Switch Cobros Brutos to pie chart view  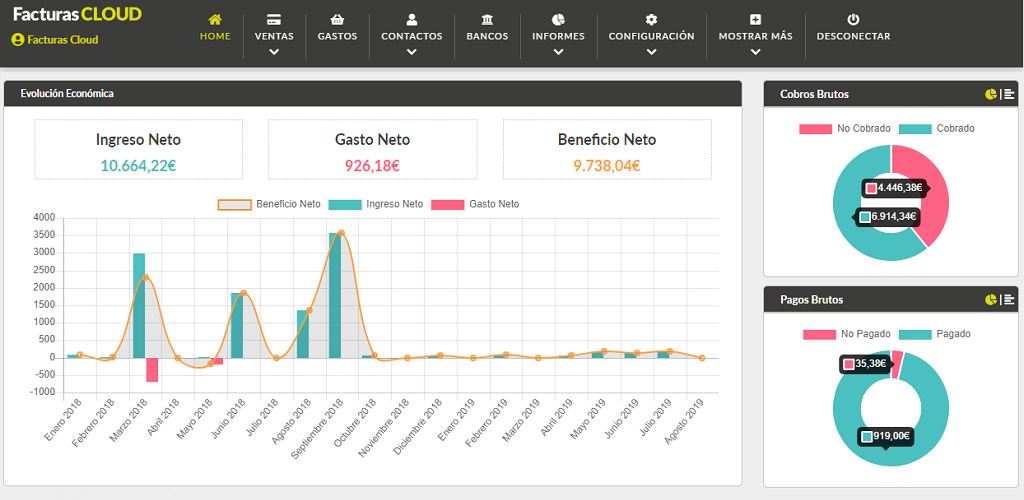click(991, 94)
